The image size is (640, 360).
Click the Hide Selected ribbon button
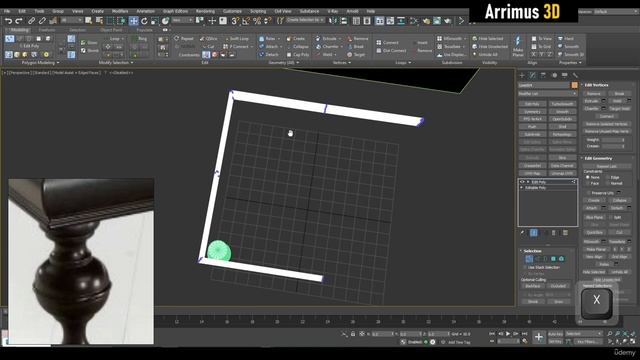coord(487,39)
